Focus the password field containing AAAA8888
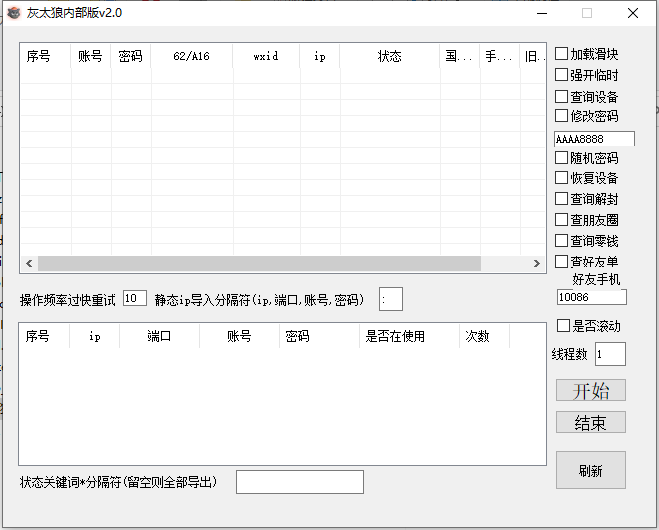This screenshot has width=659, height=530. click(594, 139)
